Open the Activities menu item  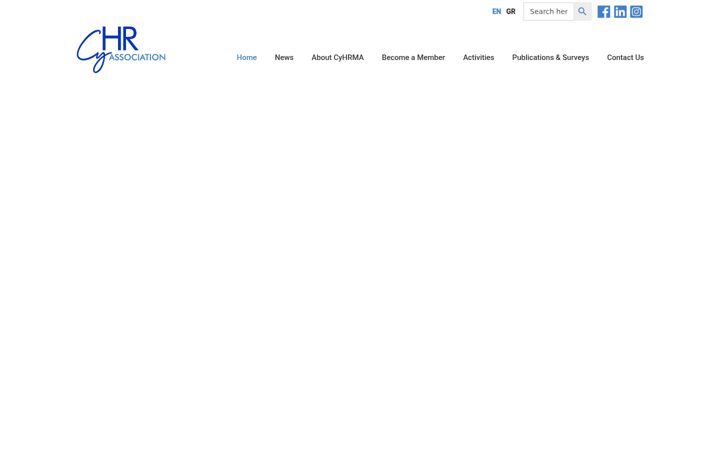[x=478, y=57]
